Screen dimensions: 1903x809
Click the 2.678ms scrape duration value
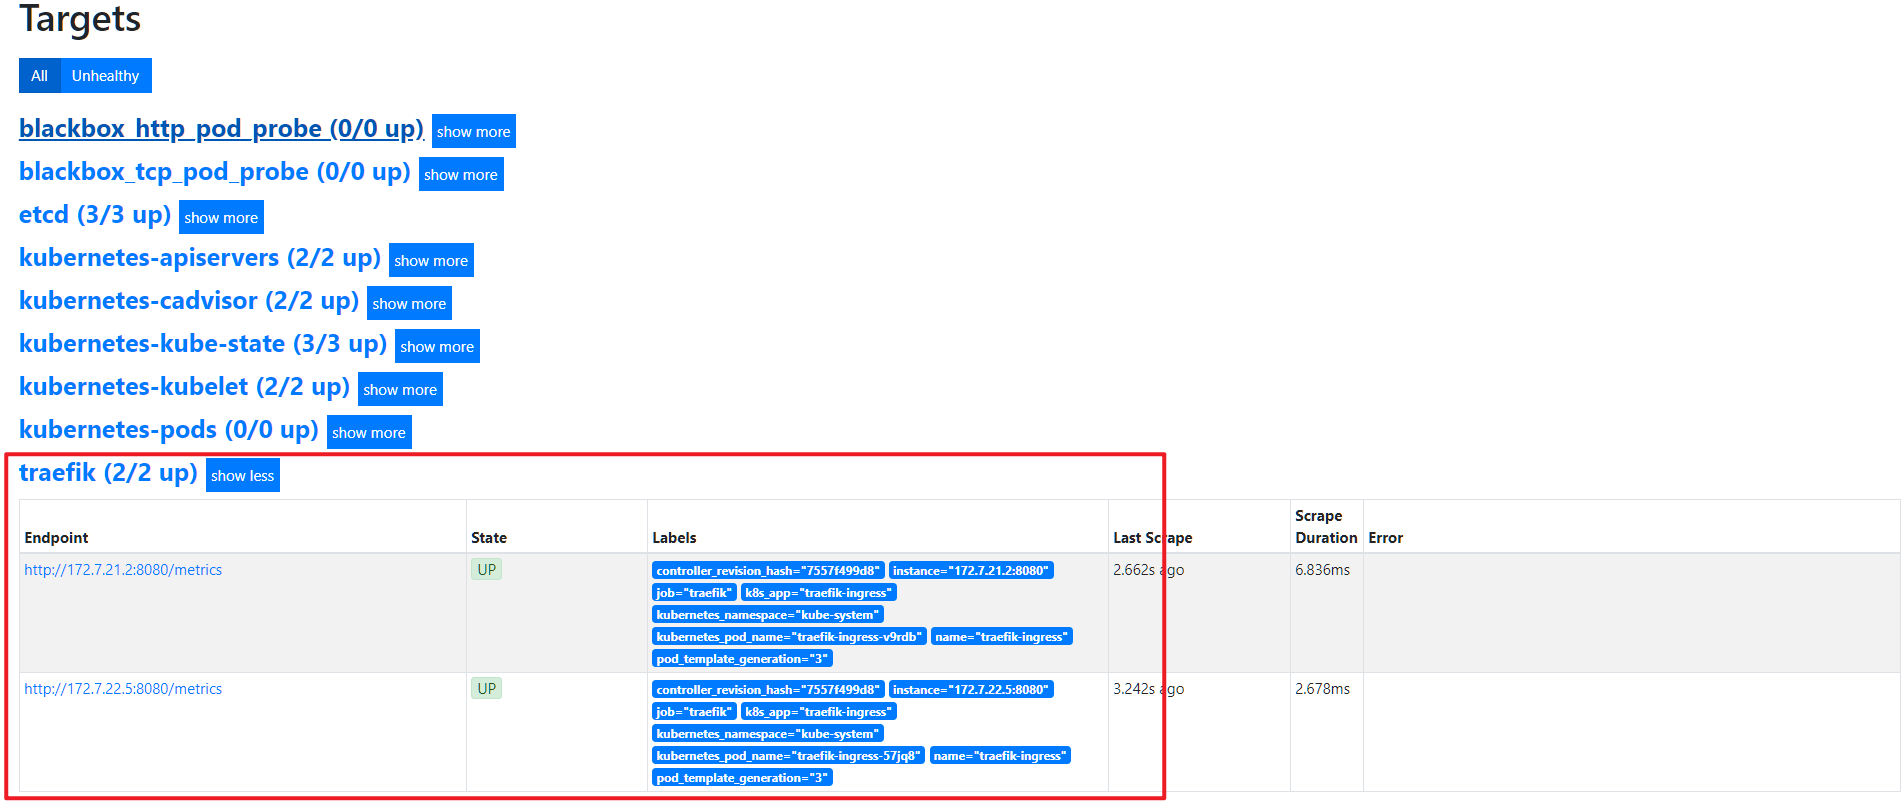1322,689
